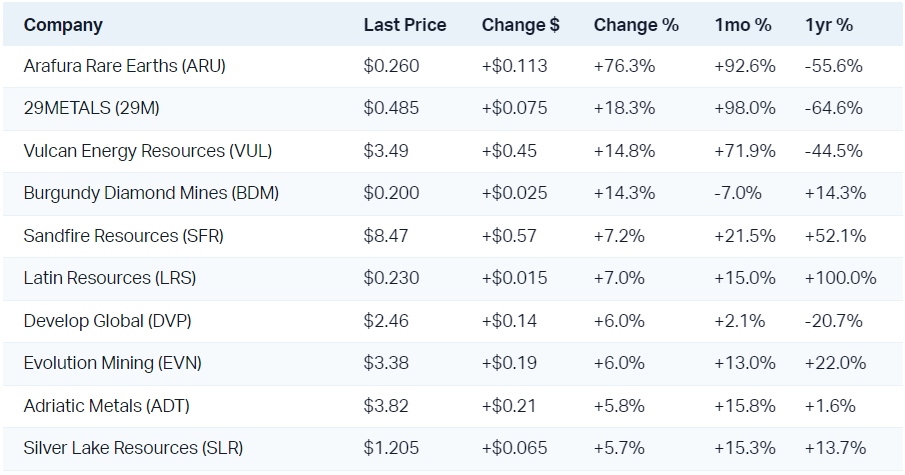
Task: Open Burgundy Diamond Mines (BDM)
Action: pyautogui.click(x=151, y=193)
